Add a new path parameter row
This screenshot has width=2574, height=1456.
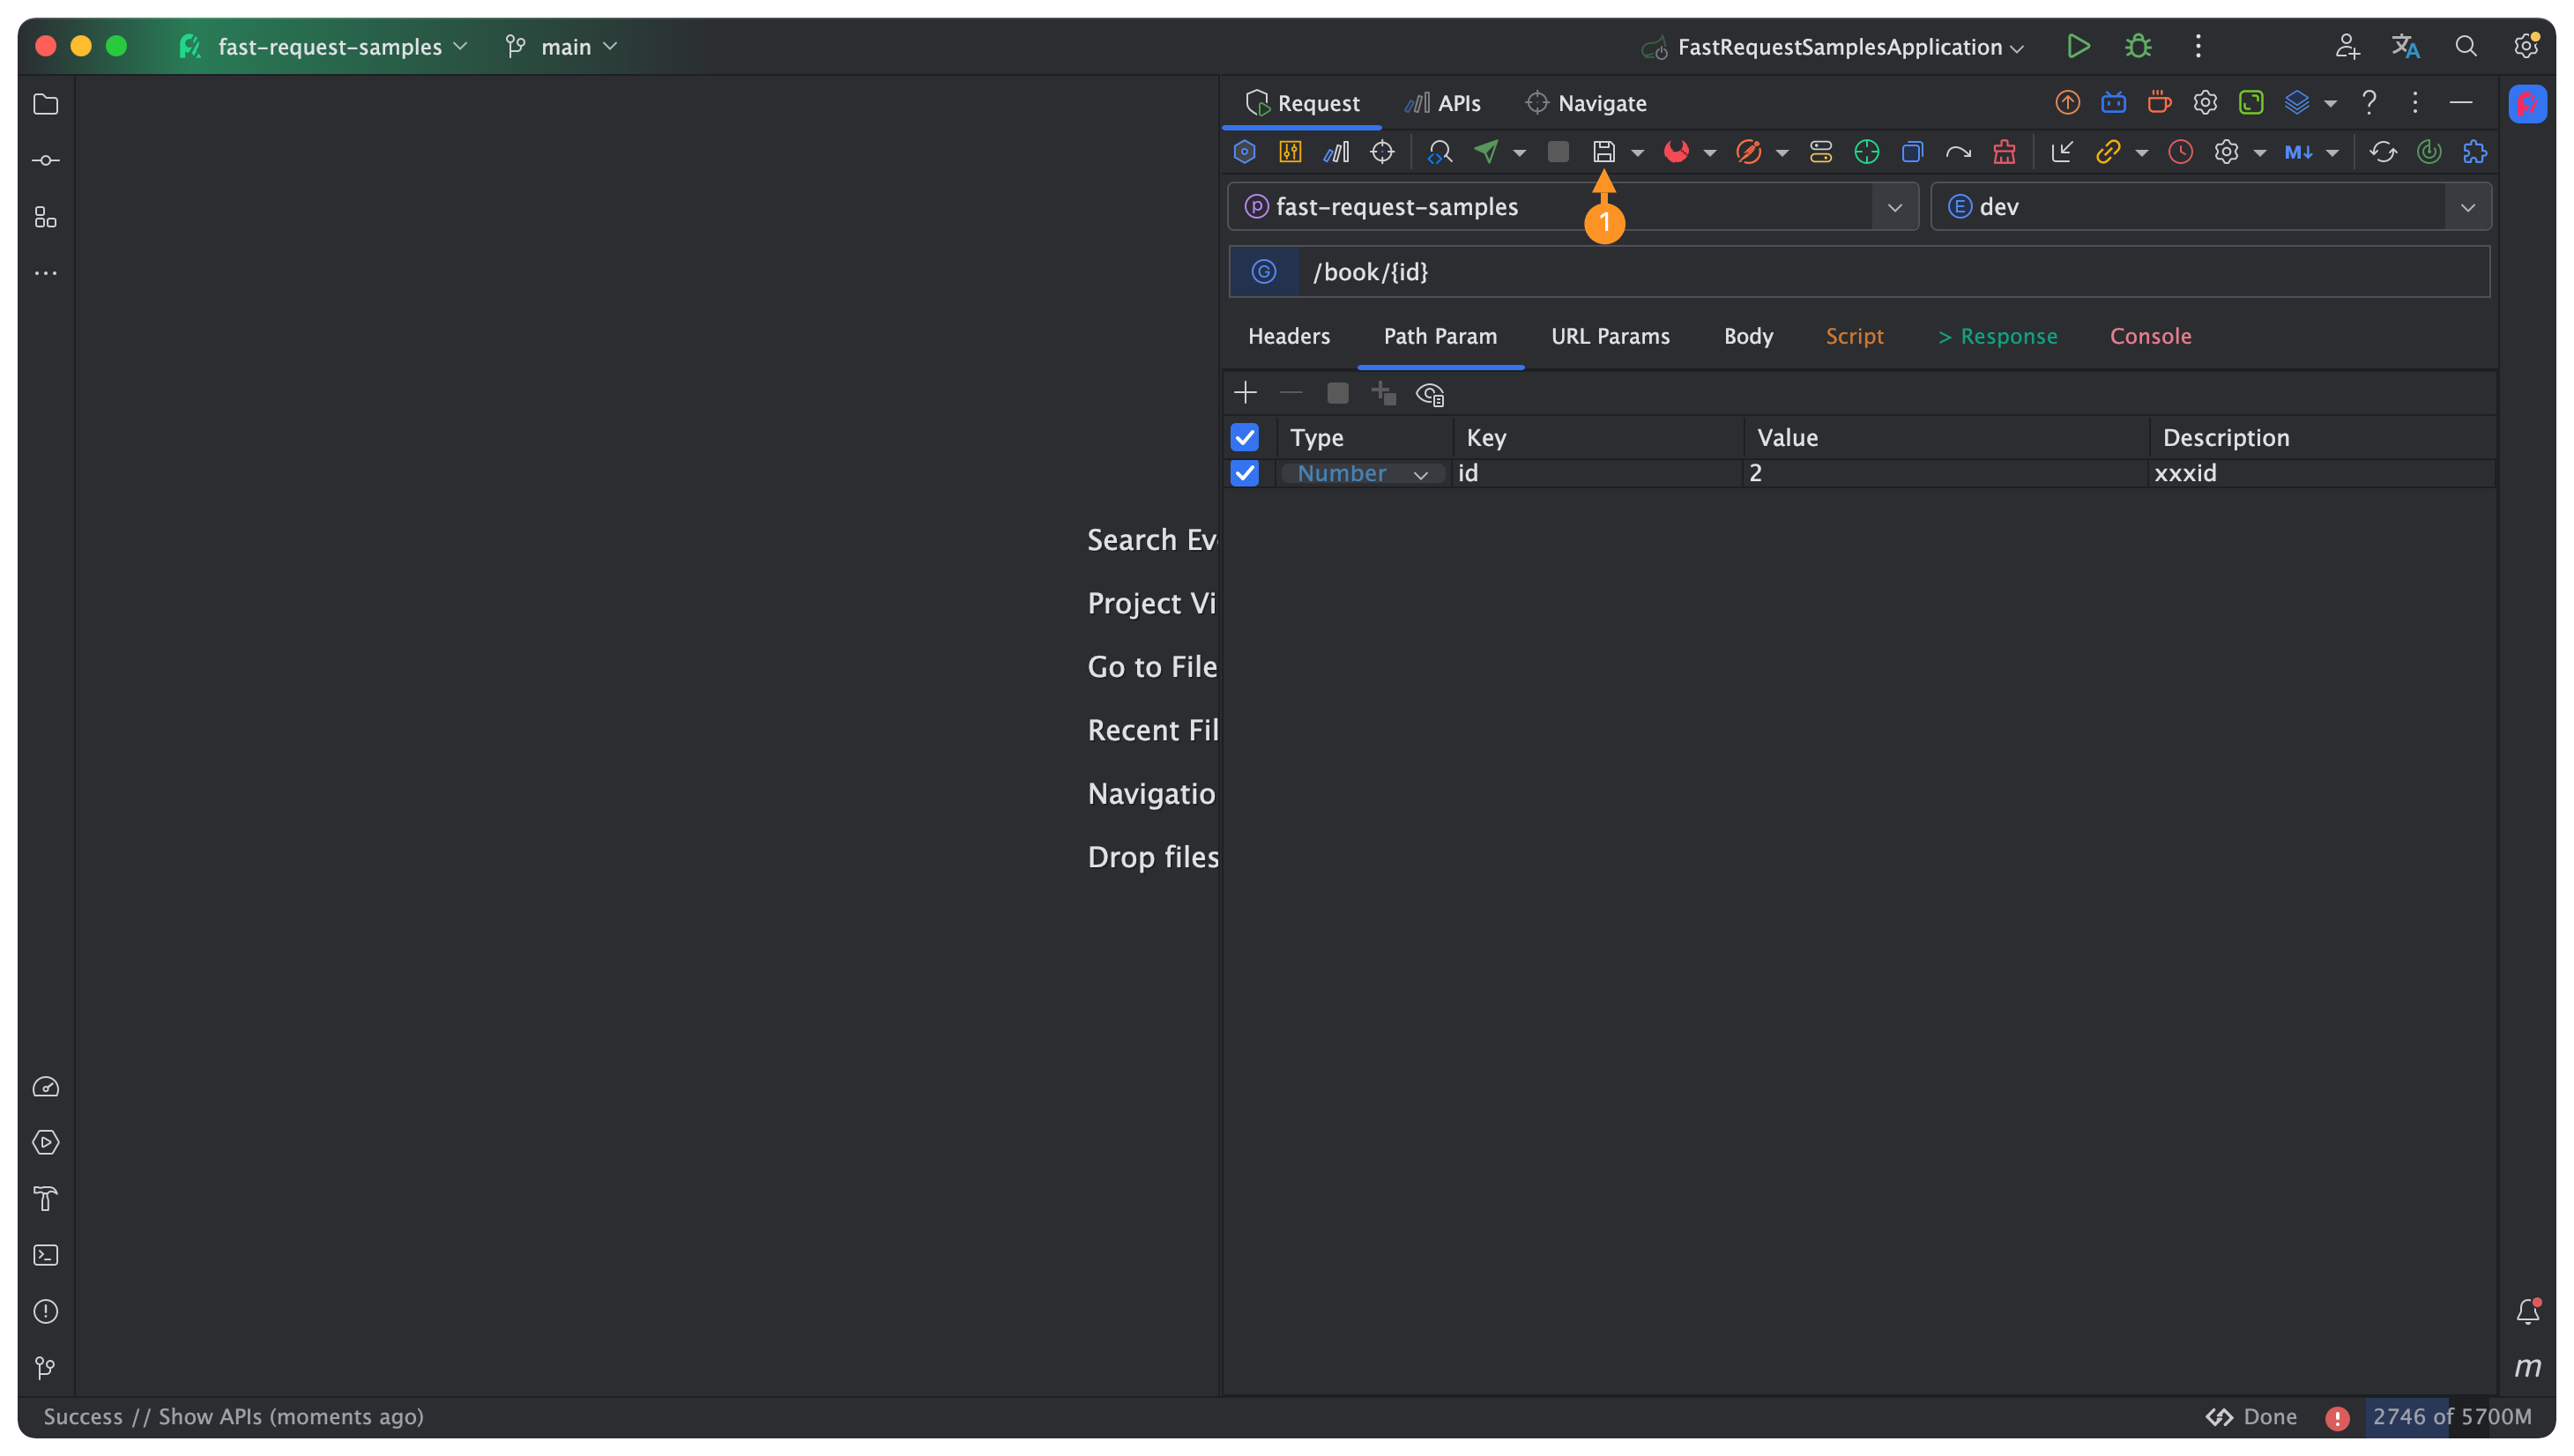coord(1245,392)
